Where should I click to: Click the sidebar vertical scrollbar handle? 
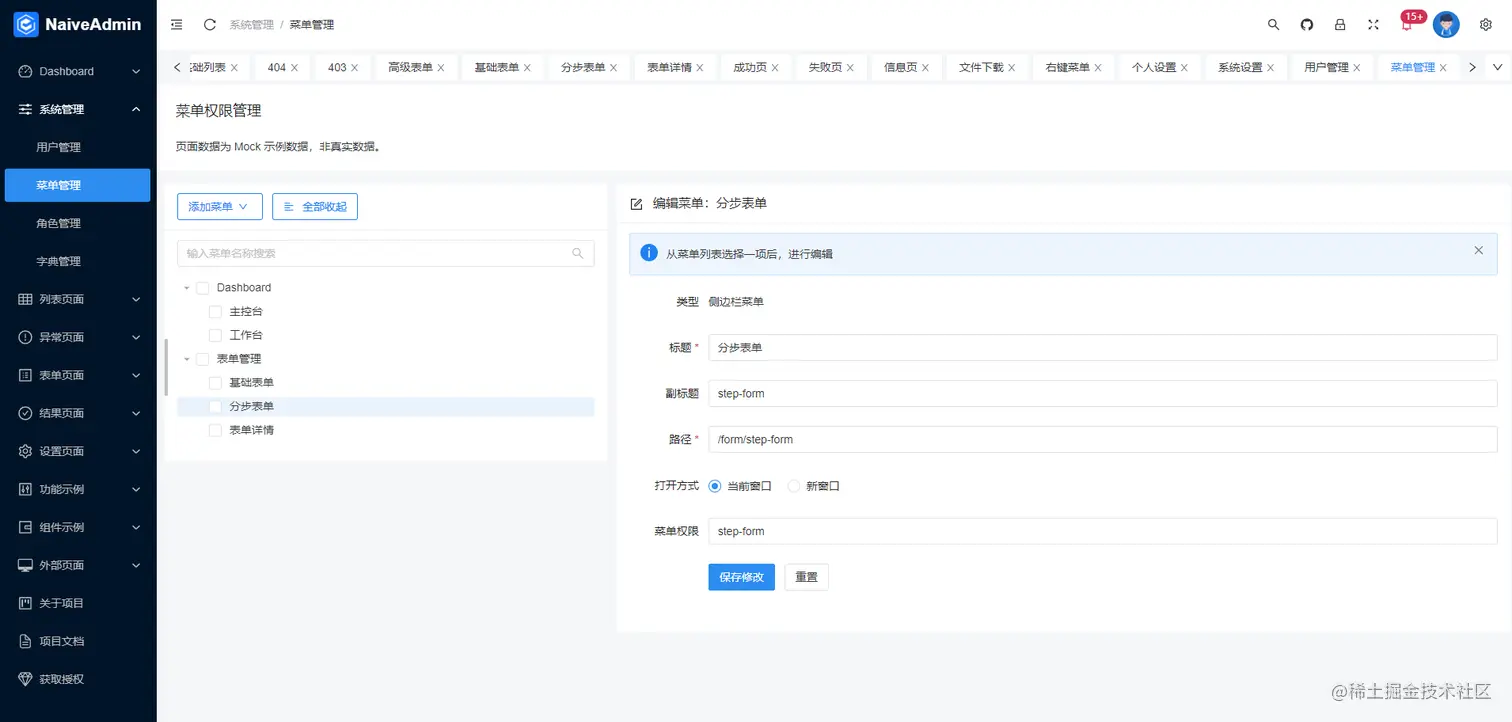[166, 367]
